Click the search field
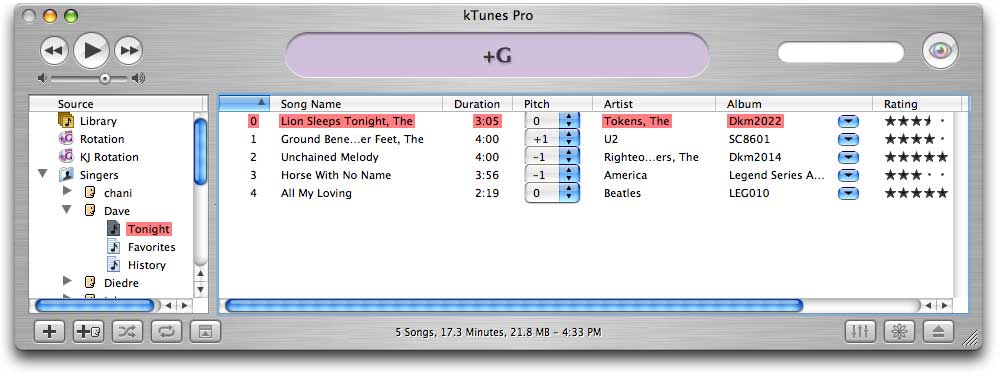 click(x=841, y=53)
